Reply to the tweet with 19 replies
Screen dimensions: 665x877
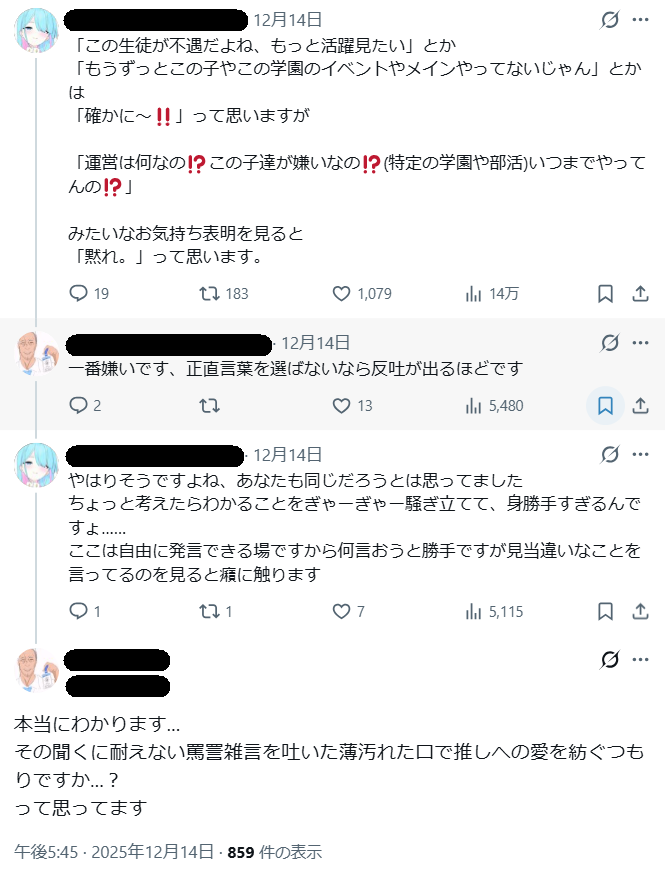pyautogui.click(x=80, y=294)
